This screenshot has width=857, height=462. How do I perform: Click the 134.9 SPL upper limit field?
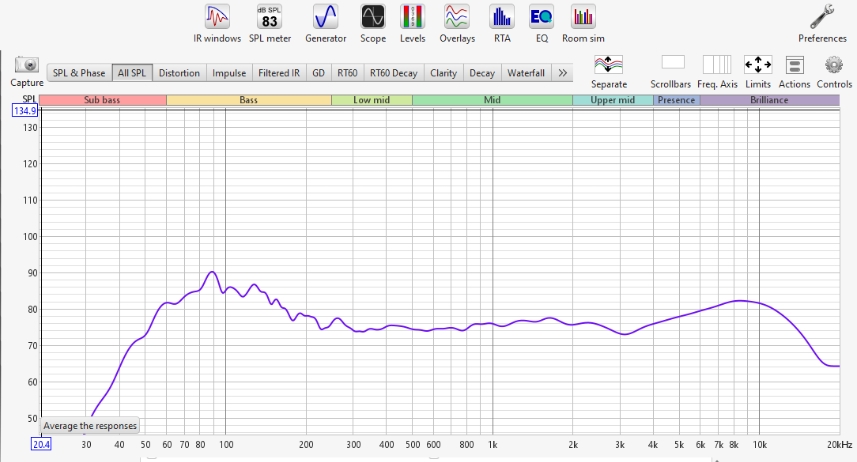click(24, 111)
